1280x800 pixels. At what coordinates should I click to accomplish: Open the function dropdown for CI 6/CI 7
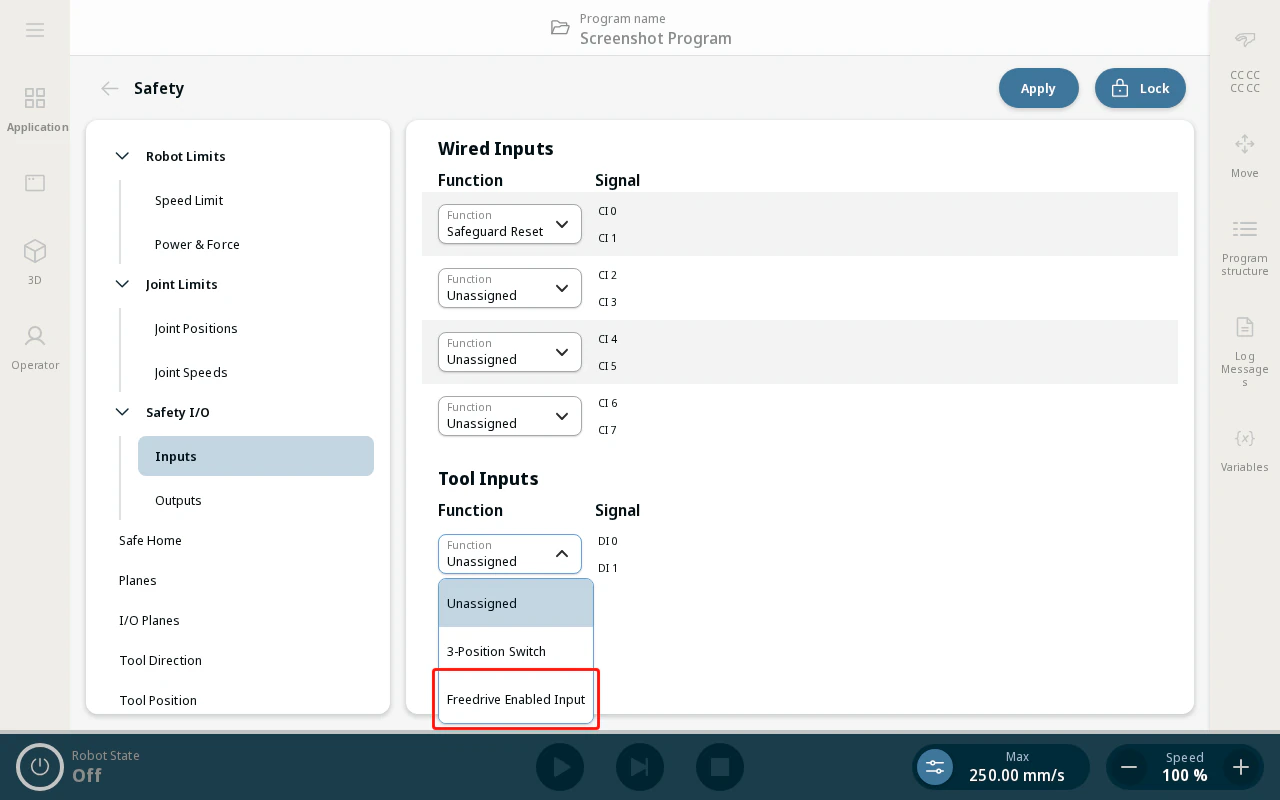pyautogui.click(x=510, y=416)
